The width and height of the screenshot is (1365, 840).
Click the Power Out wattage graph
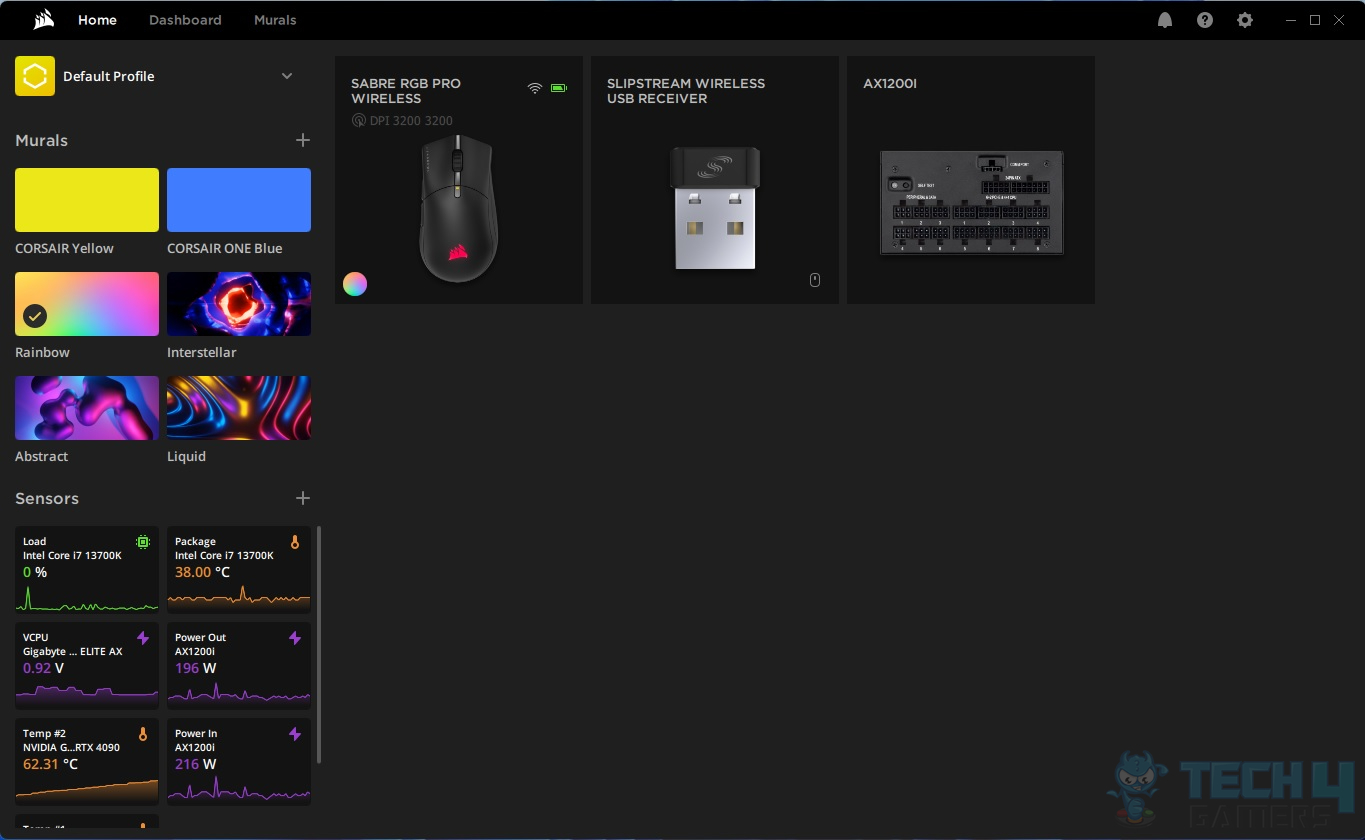[x=239, y=692]
